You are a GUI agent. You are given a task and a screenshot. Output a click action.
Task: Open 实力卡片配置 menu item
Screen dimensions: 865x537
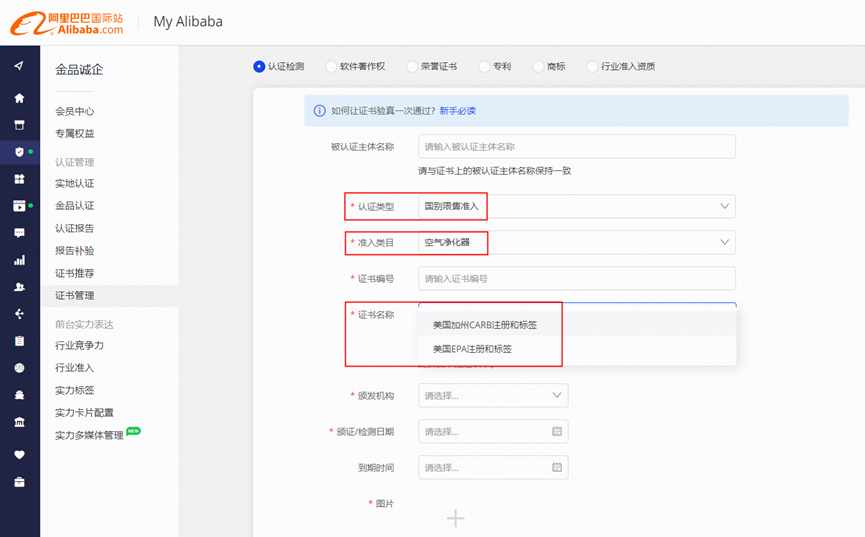pyautogui.click(x=84, y=413)
